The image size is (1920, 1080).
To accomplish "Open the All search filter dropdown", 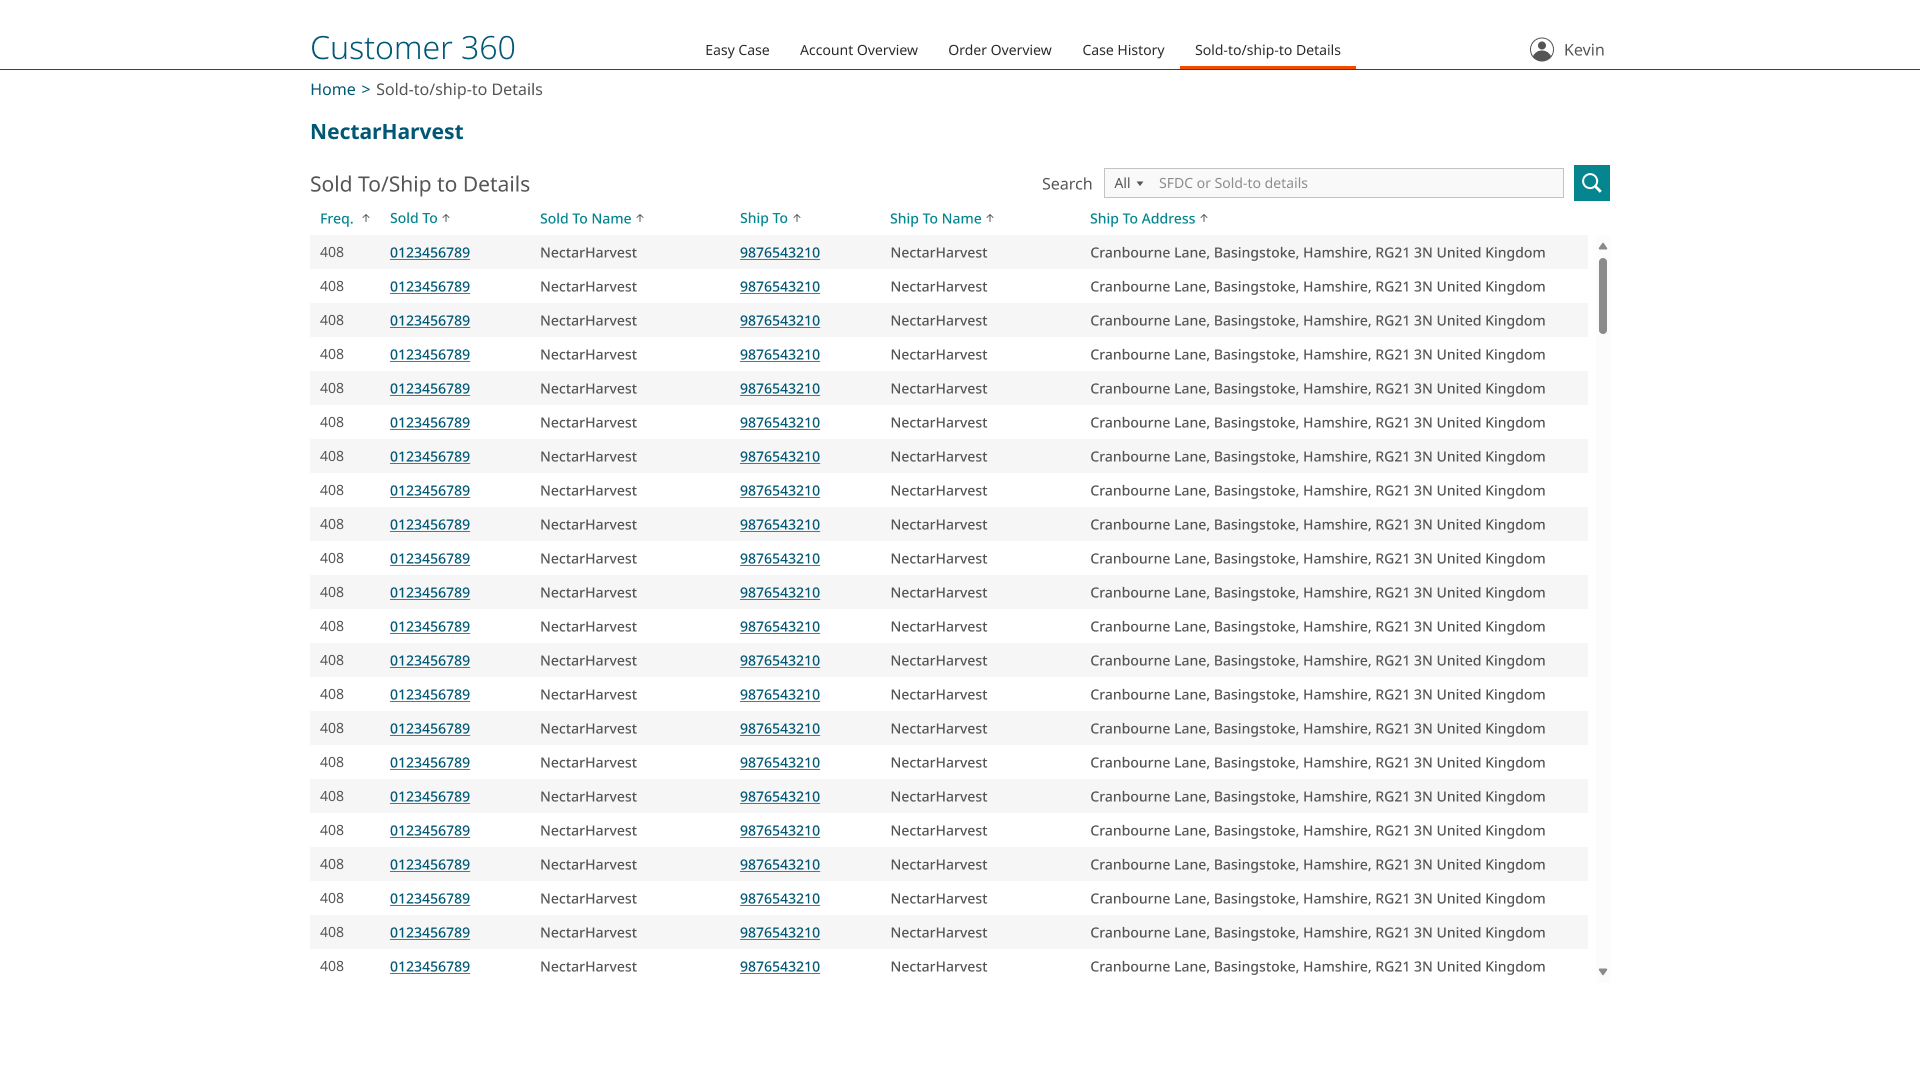I will click(x=1128, y=183).
